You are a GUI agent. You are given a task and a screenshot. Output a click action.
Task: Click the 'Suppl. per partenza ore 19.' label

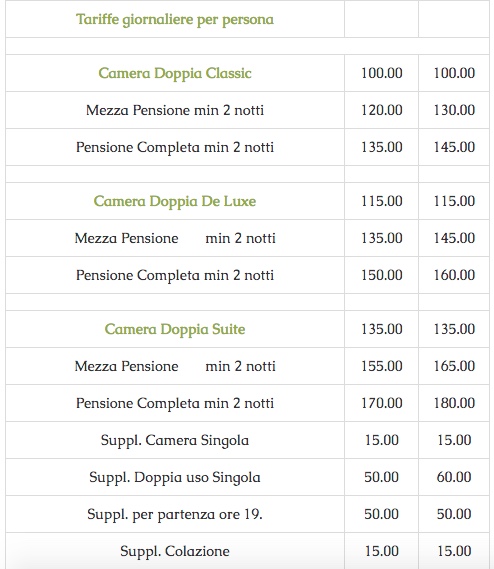[175, 515]
